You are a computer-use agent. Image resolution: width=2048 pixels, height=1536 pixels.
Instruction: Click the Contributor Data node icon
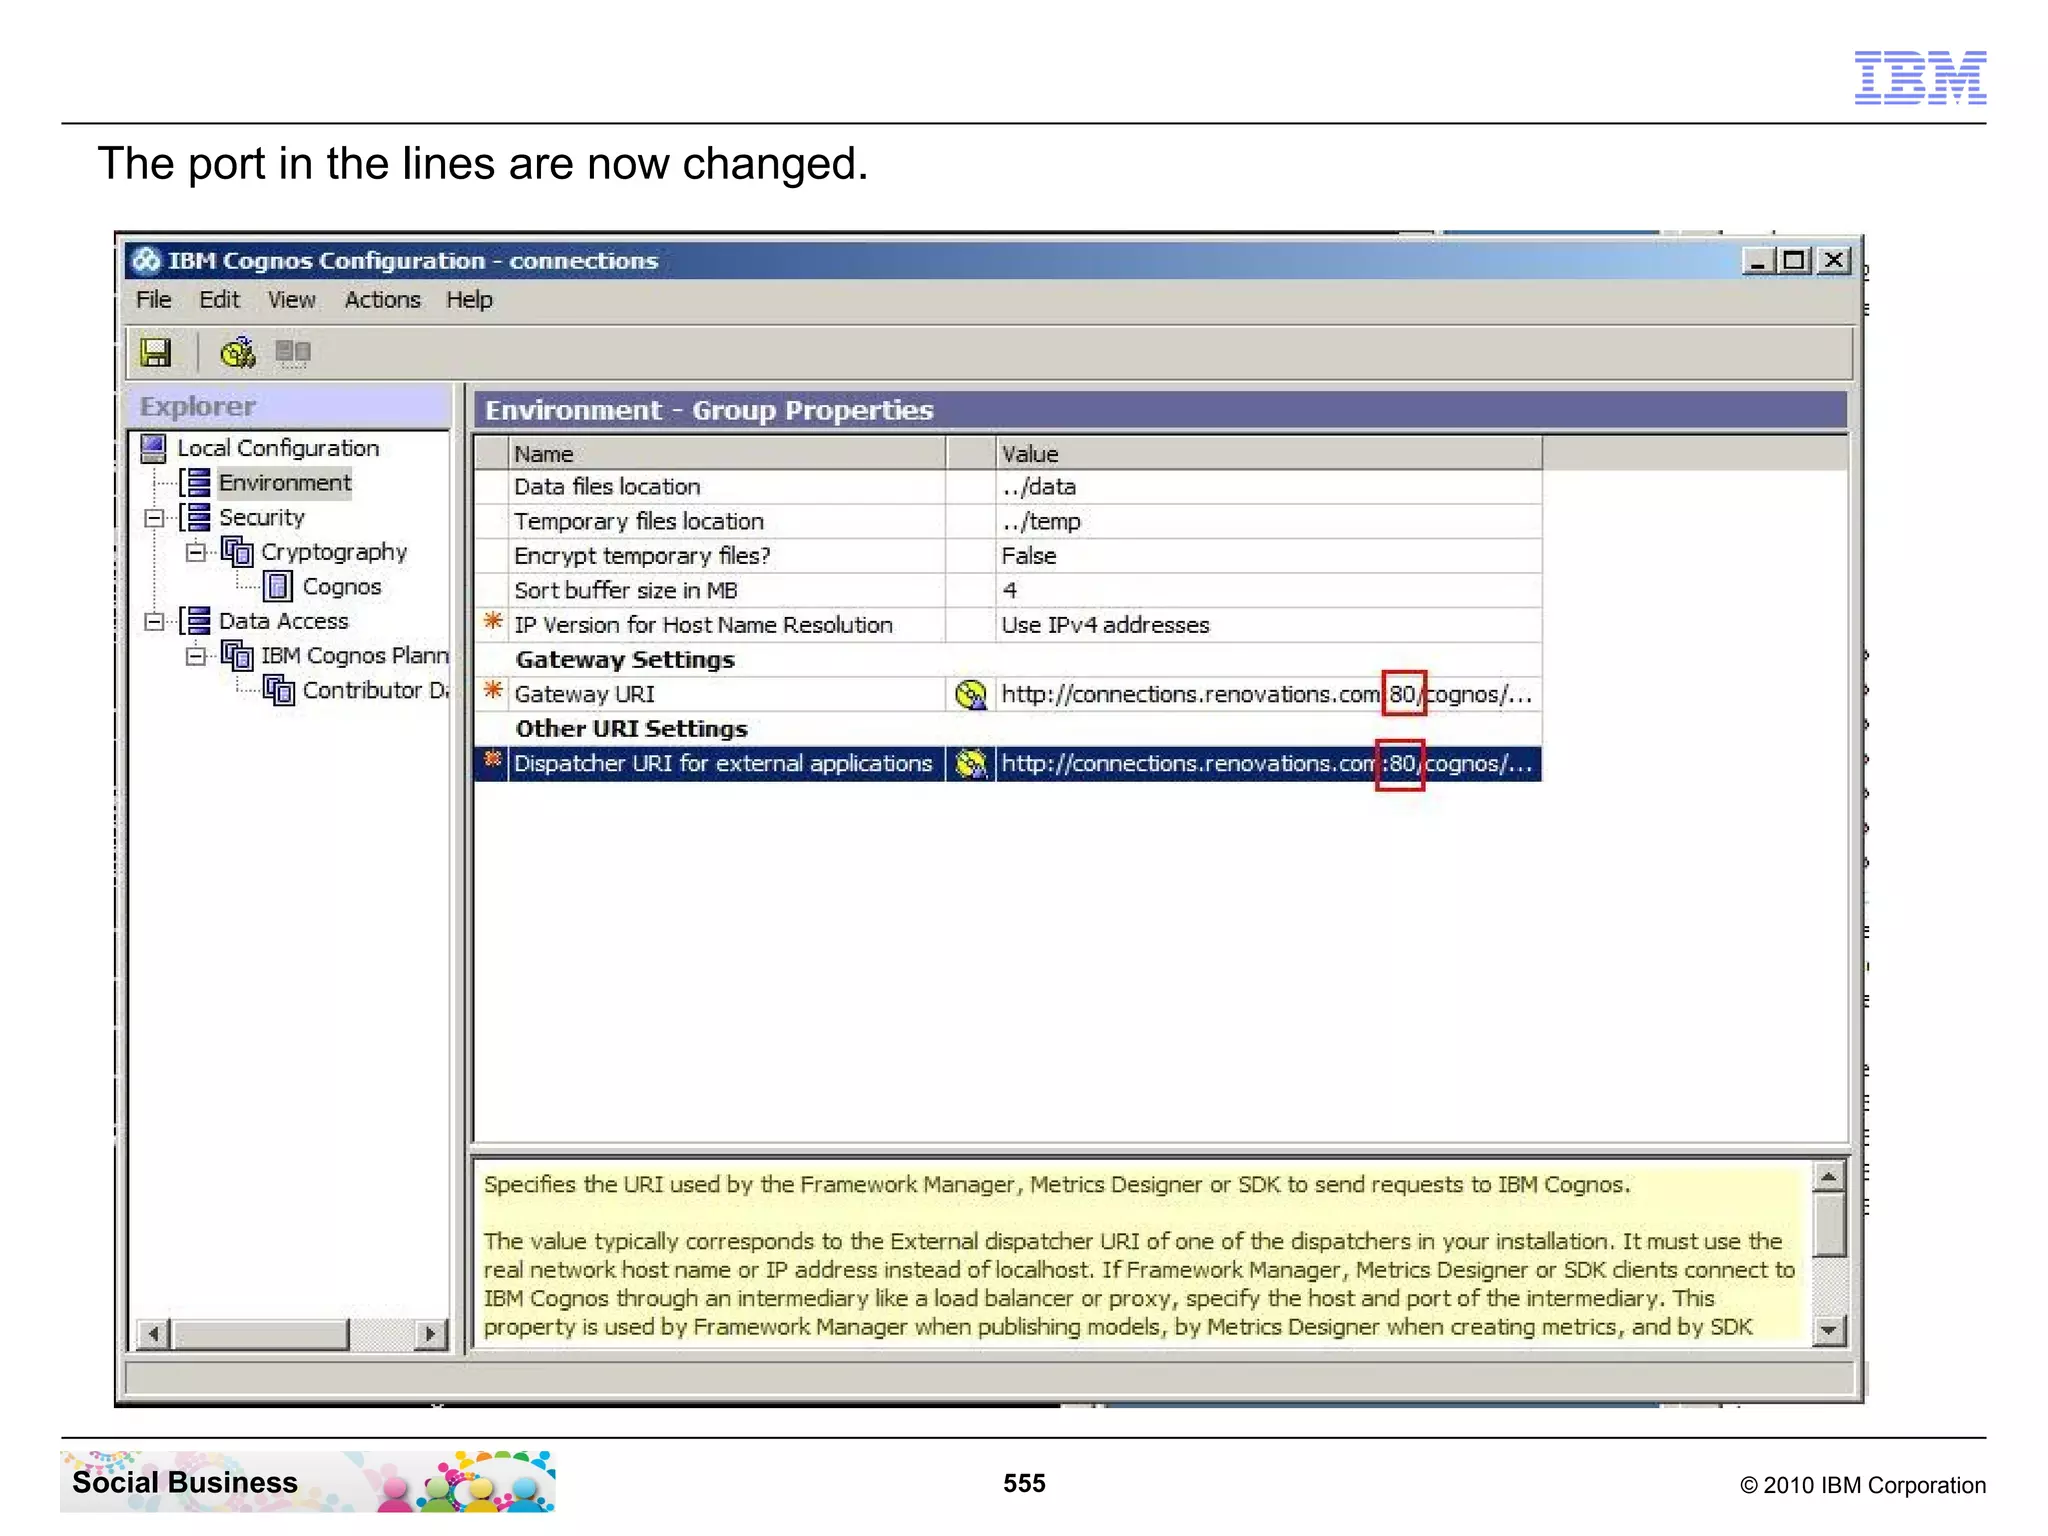point(278,690)
